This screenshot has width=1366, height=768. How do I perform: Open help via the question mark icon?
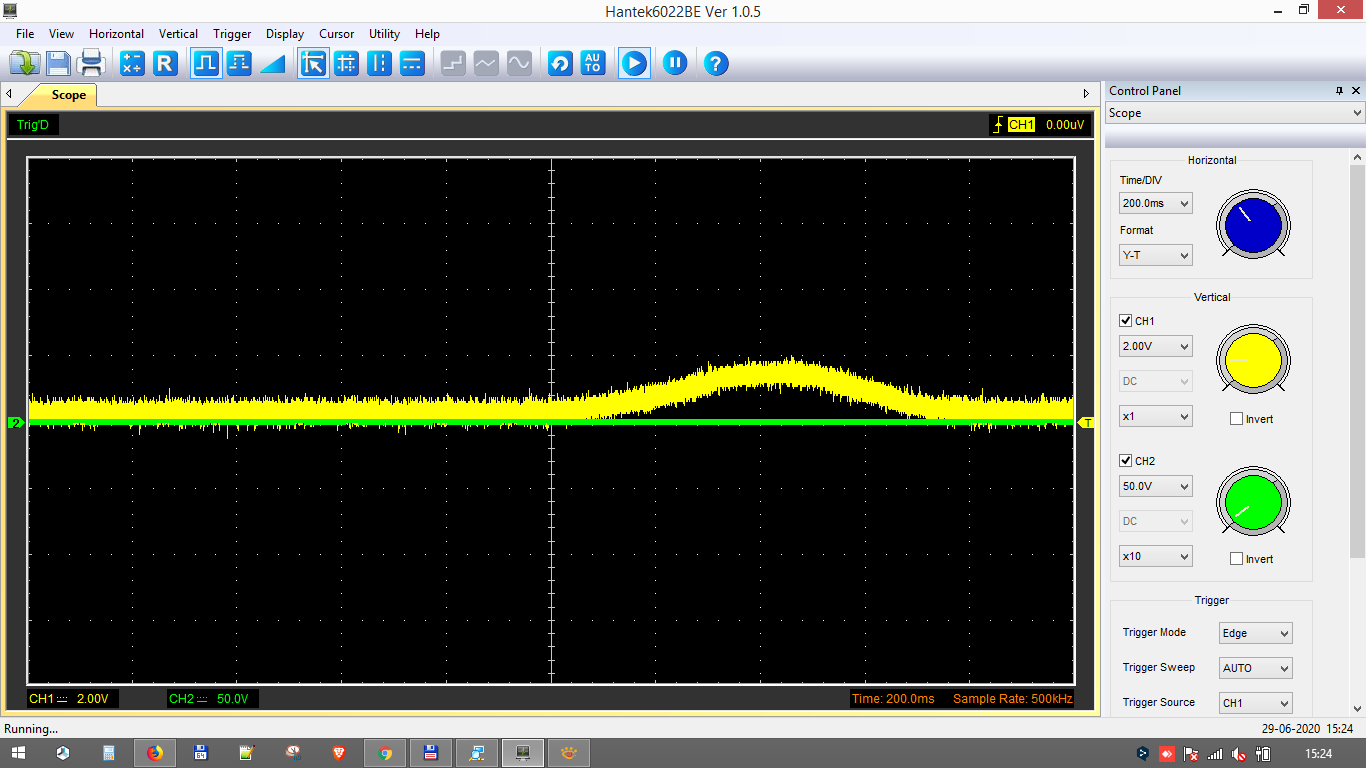[715, 64]
